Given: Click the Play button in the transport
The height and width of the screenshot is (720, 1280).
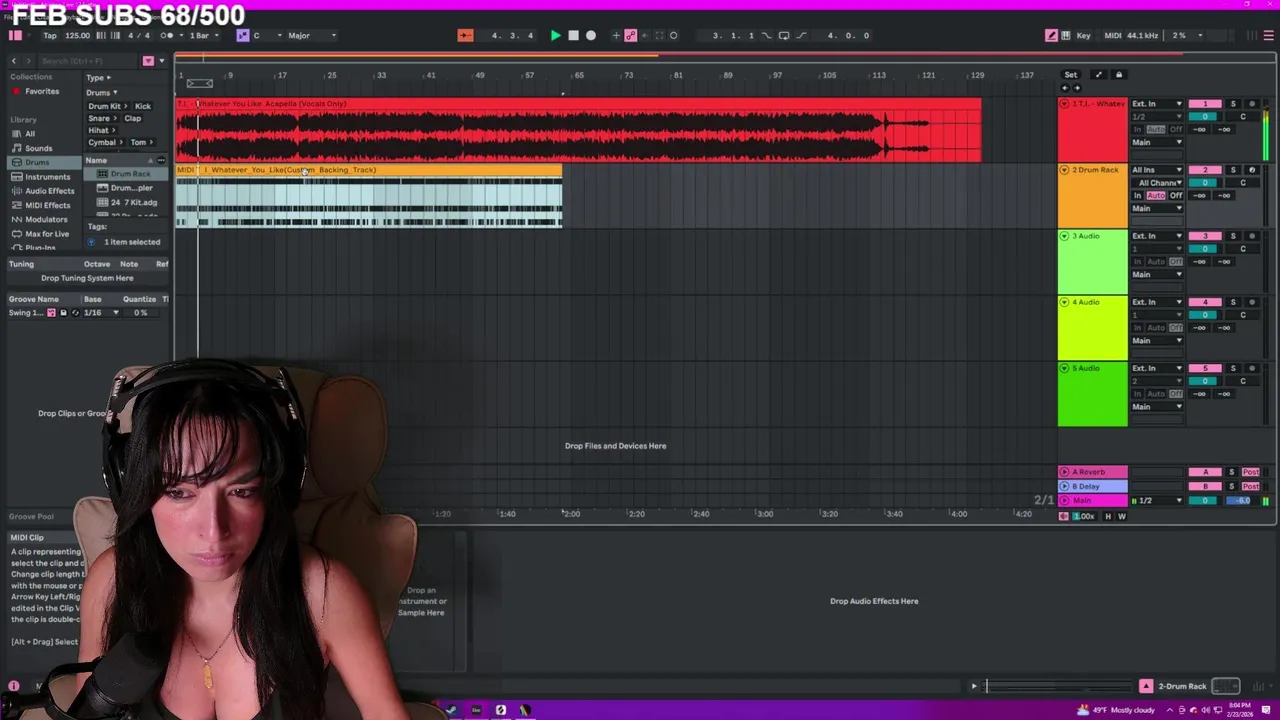Looking at the screenshot, I should tap(555, 36).
